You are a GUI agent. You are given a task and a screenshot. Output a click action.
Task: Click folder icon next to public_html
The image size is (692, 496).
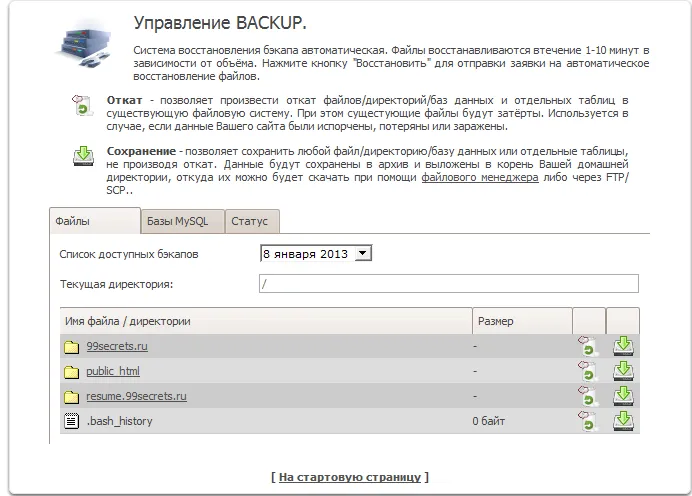coord(71,372)
